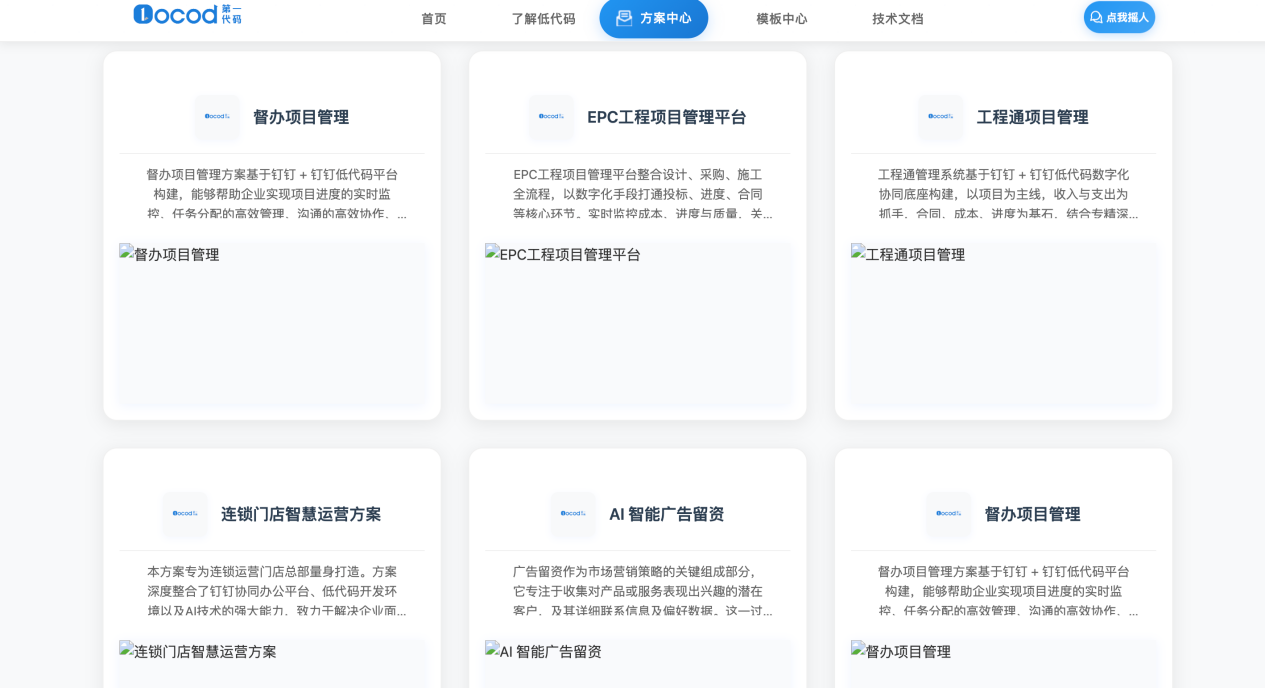This screenshot has width=1265, height=688.
Task: Select the 方案中心 text label in nav
Action: click(x=666, y=18)
